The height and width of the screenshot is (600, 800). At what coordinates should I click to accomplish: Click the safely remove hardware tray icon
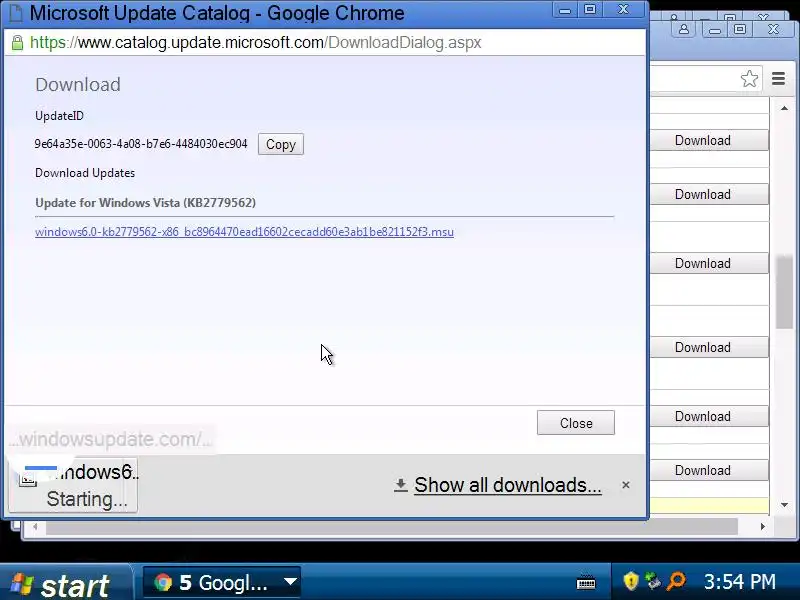pyautogui.click(x=653, y=582)
